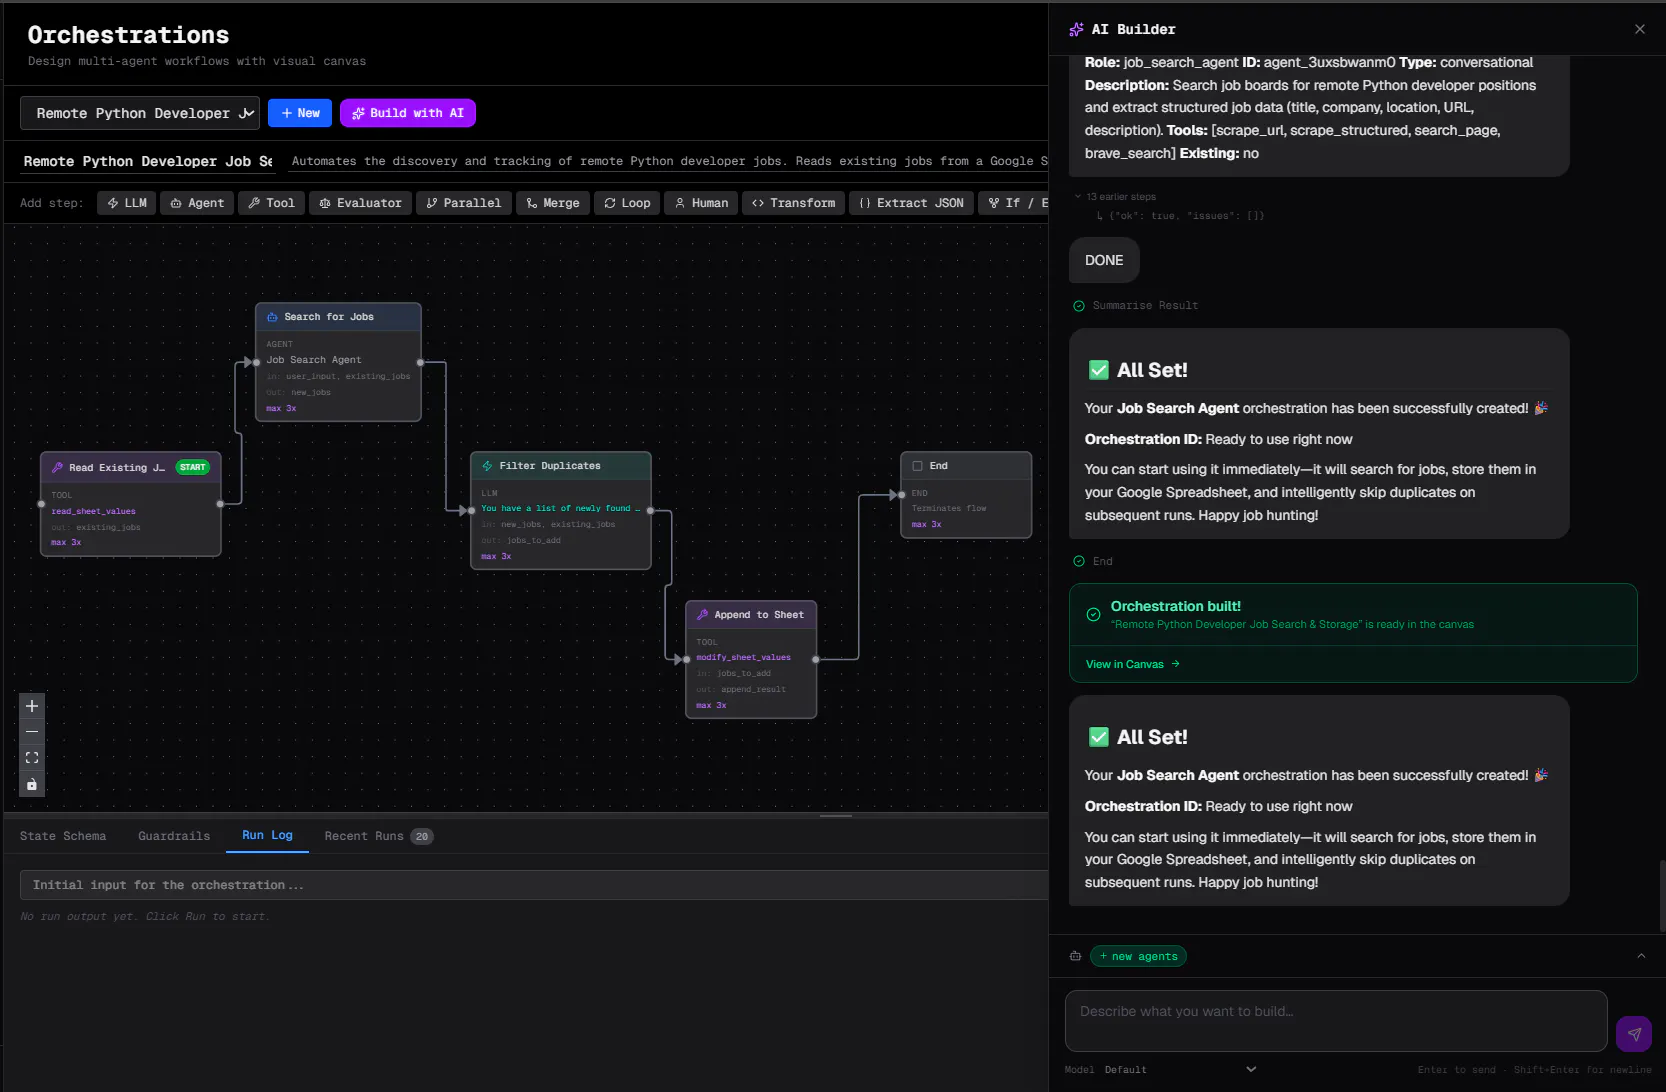The image size is (1666, 1092).
Task: Switch to the Run Log tab
Action: (267, 835)
